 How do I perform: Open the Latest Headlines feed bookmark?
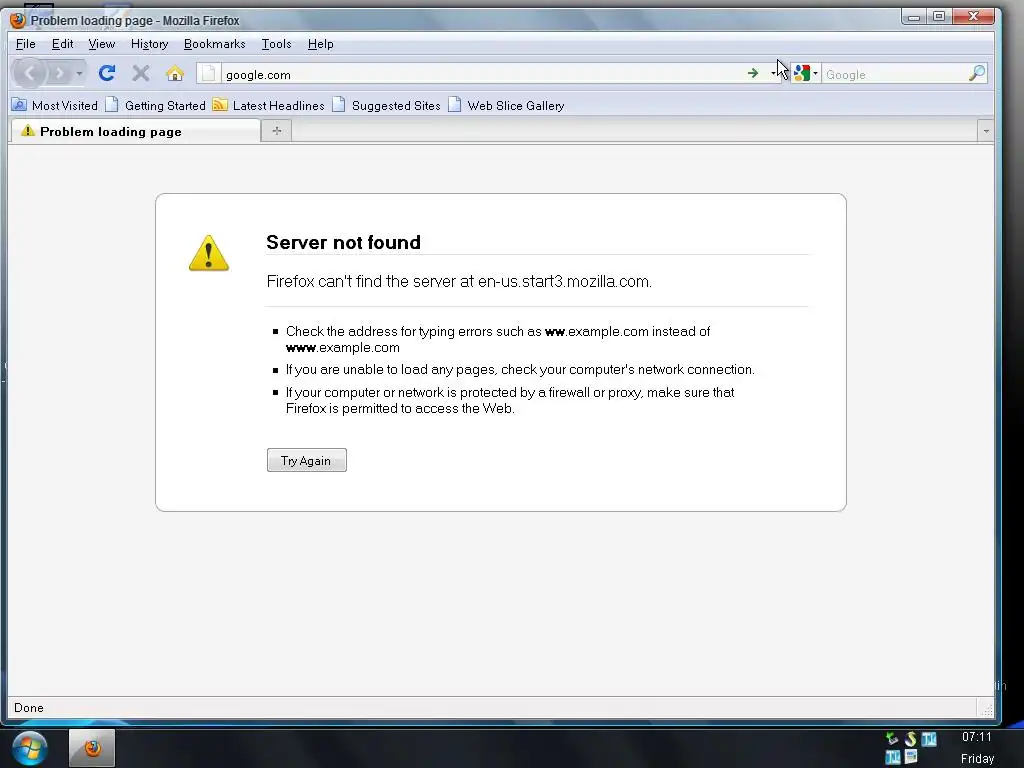coord(268,105)
